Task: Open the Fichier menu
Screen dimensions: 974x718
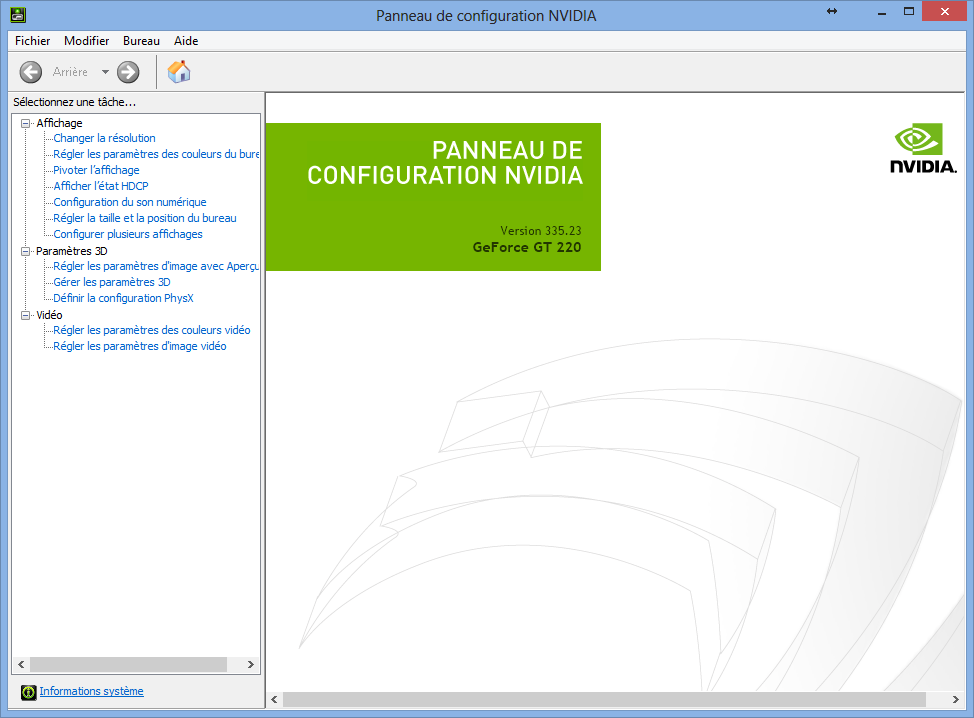Action: tap(32, 41)
